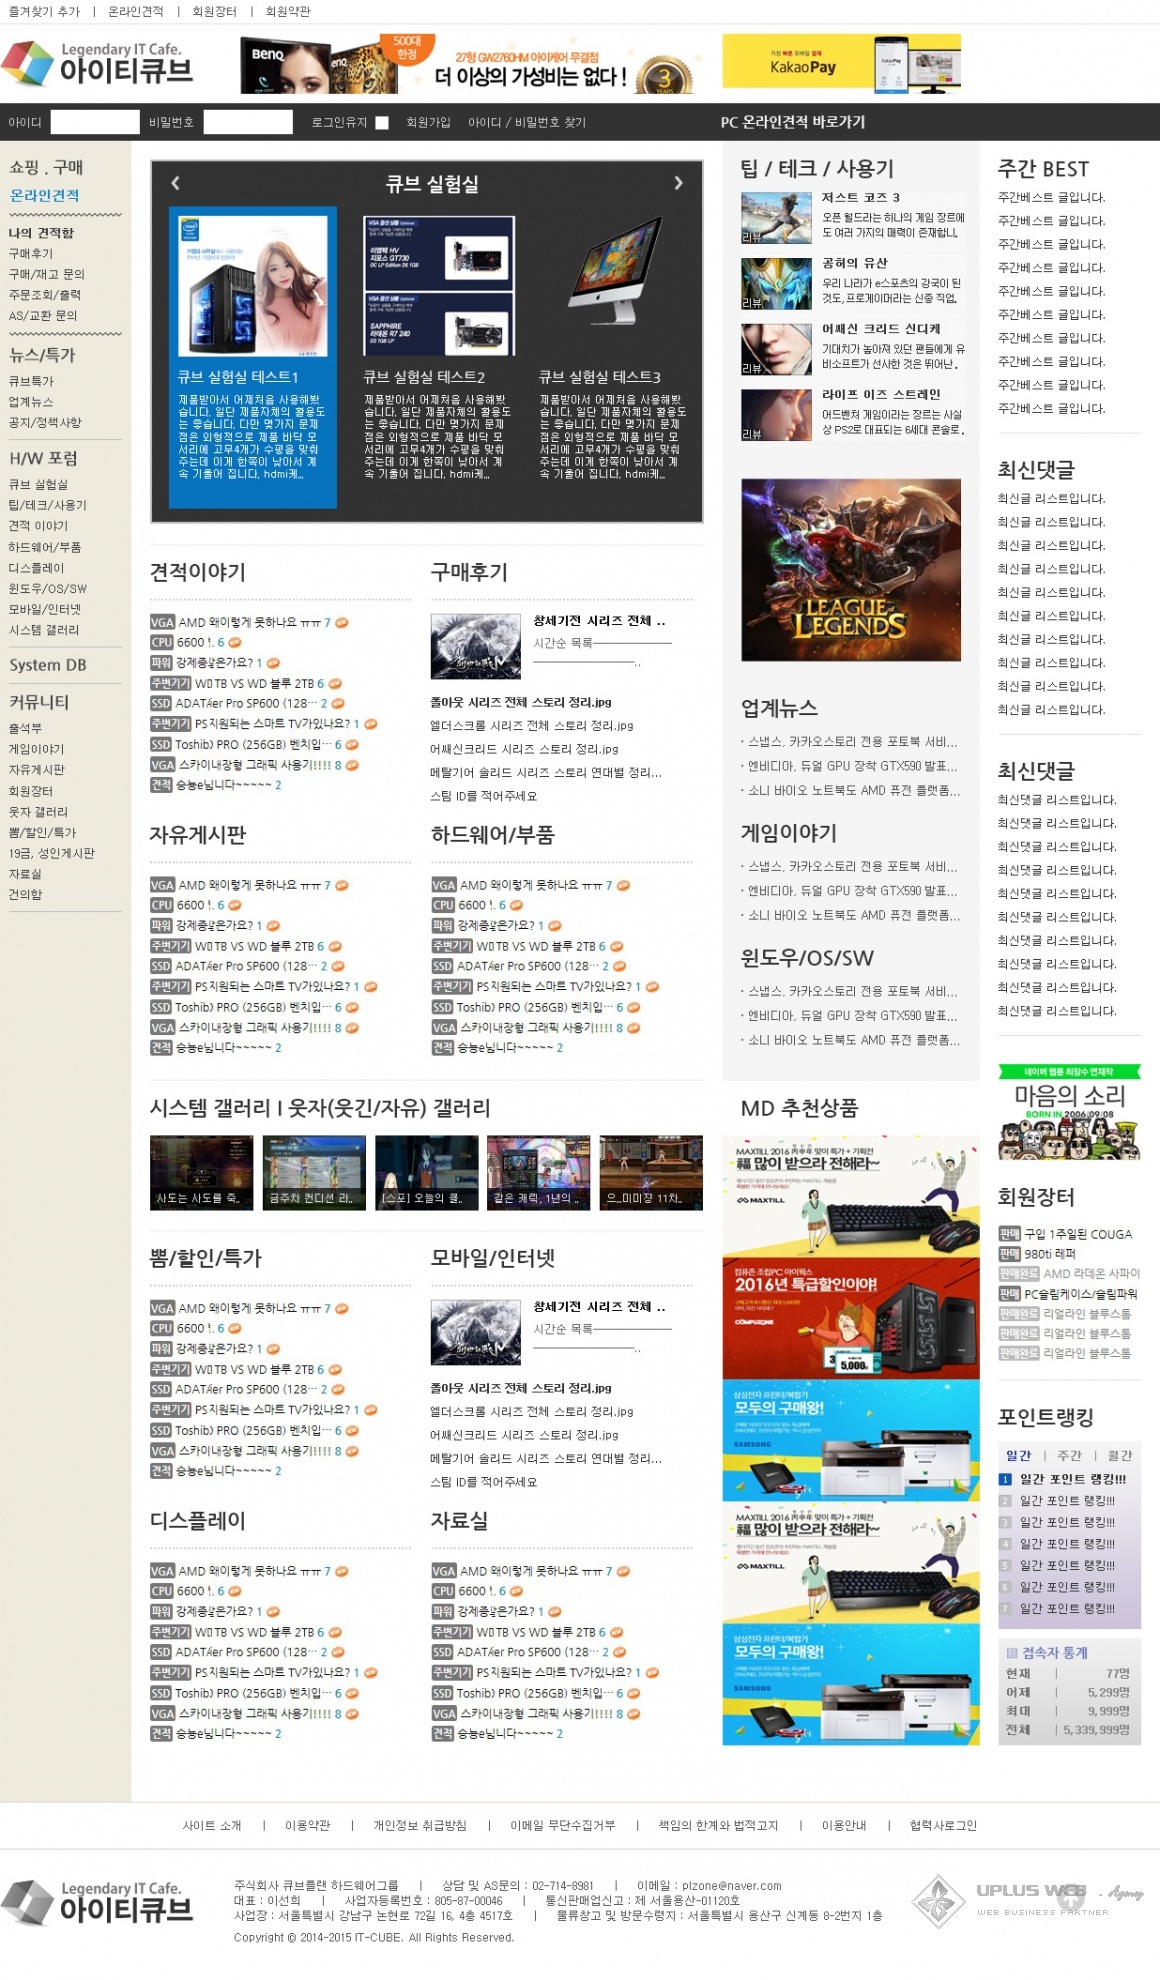1160x1980 pixels.
Task: Open 어쌔신크리드 시리즈 post in 구매후기
Action: tap(524, 749)
